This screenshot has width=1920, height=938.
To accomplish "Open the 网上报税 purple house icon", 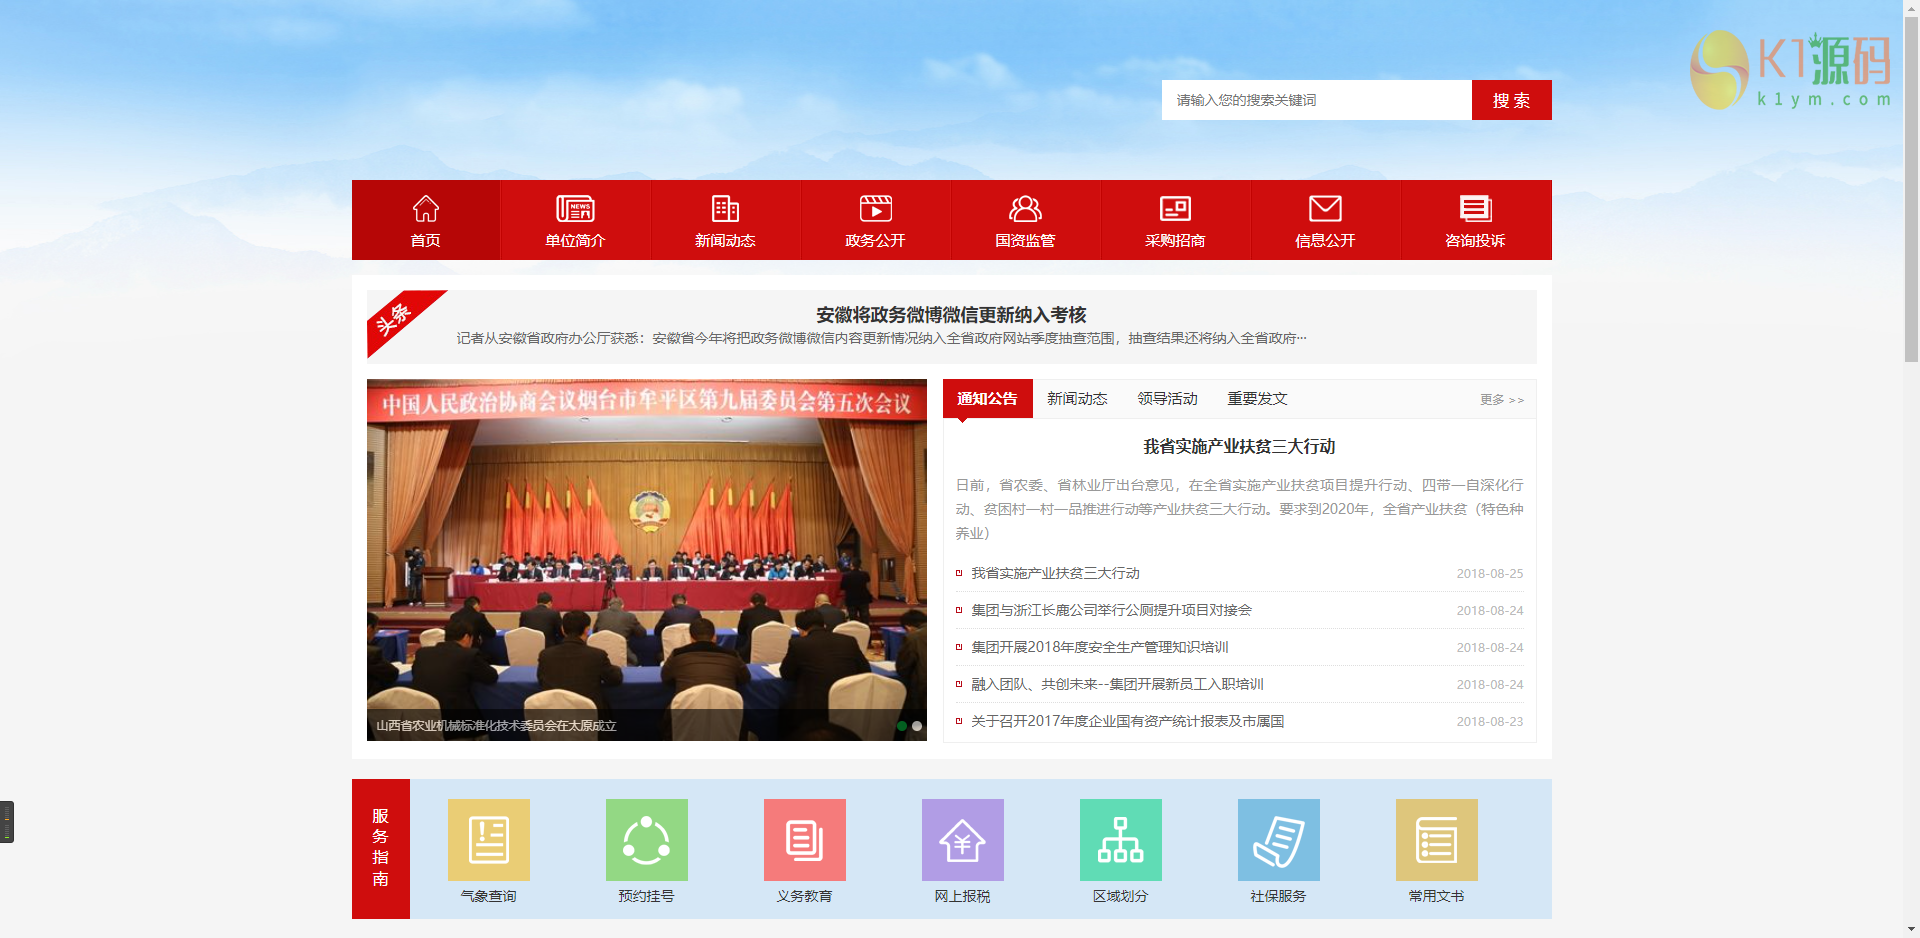I will tap(962, 840).
